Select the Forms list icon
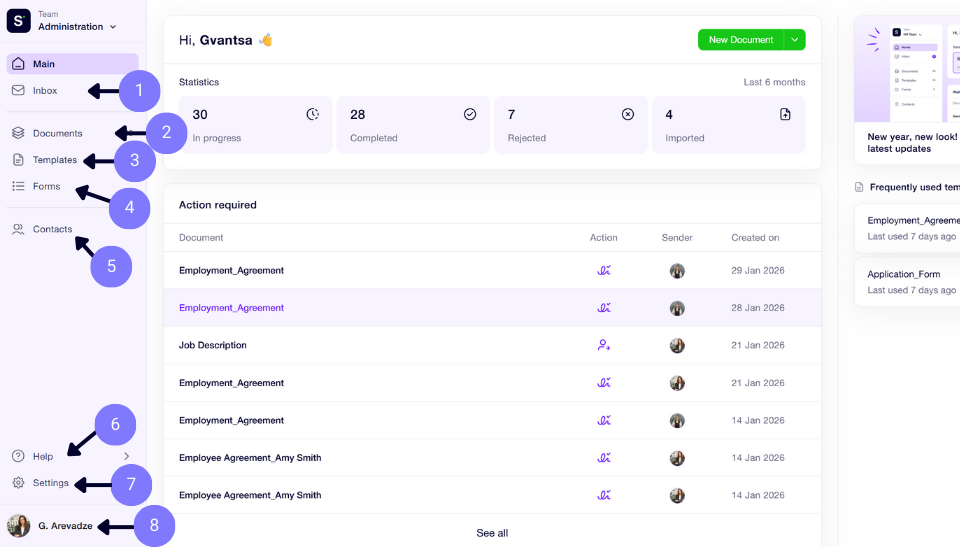 click(x=18, y=186)
